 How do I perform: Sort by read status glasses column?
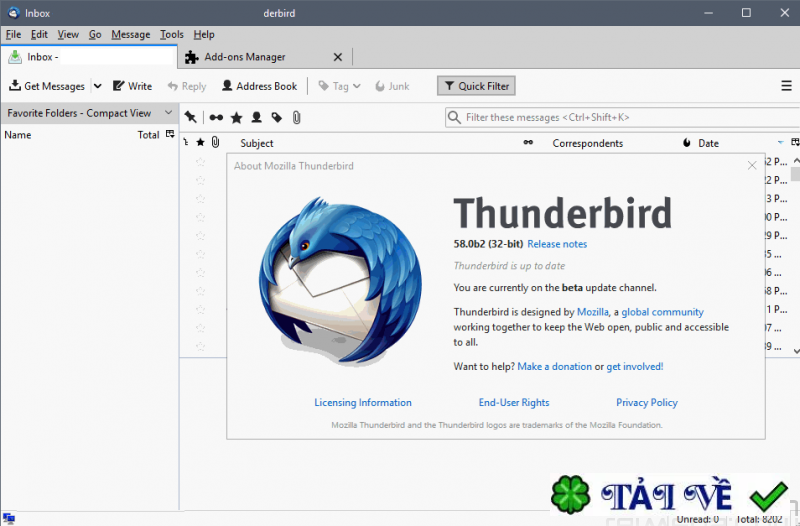point(528,142)
